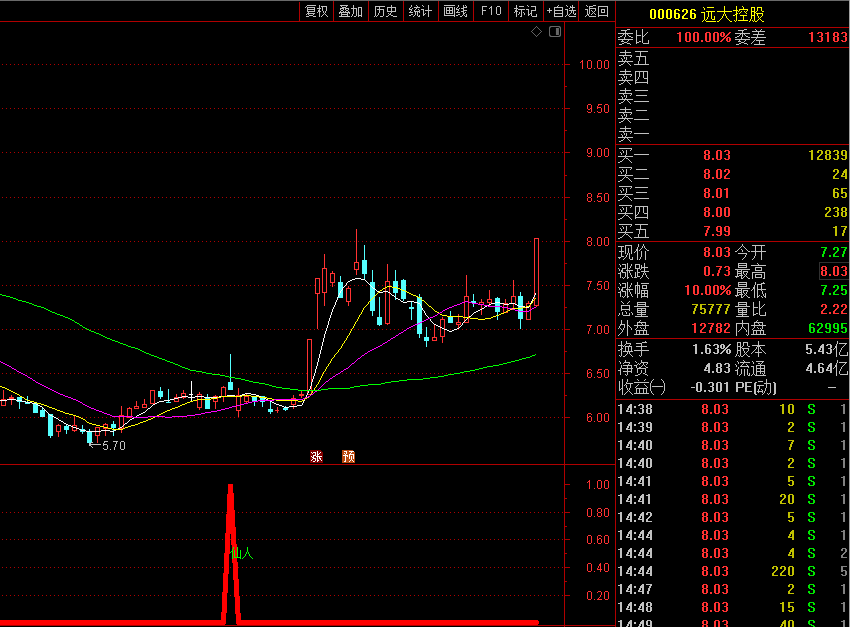Click the 5.70 low price label
850x627 pixels.
tap(114, 446)
